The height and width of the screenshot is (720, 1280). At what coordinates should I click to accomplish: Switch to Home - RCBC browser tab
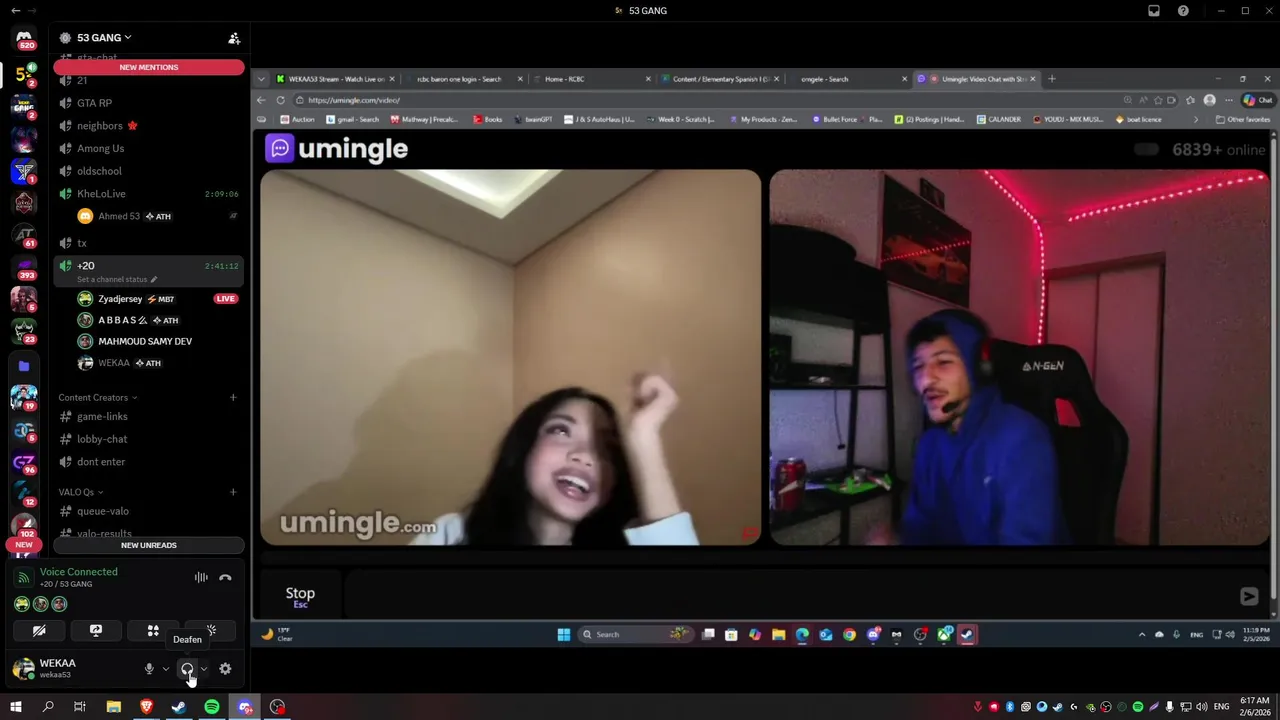click(590, 79)
